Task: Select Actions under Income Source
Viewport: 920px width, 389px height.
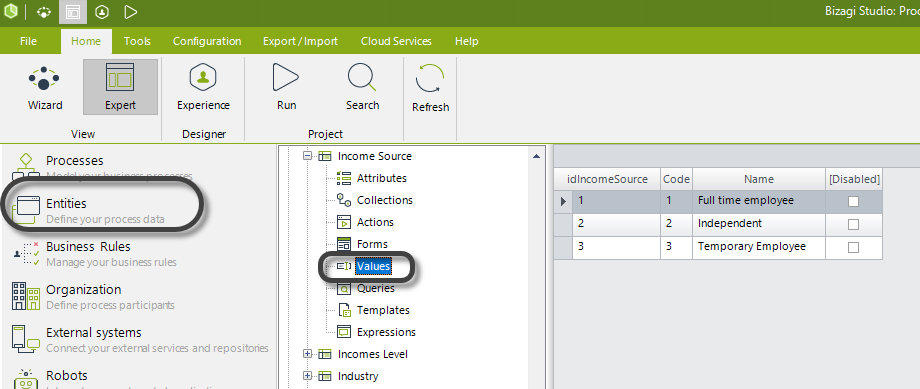Action: coord(375,222)
